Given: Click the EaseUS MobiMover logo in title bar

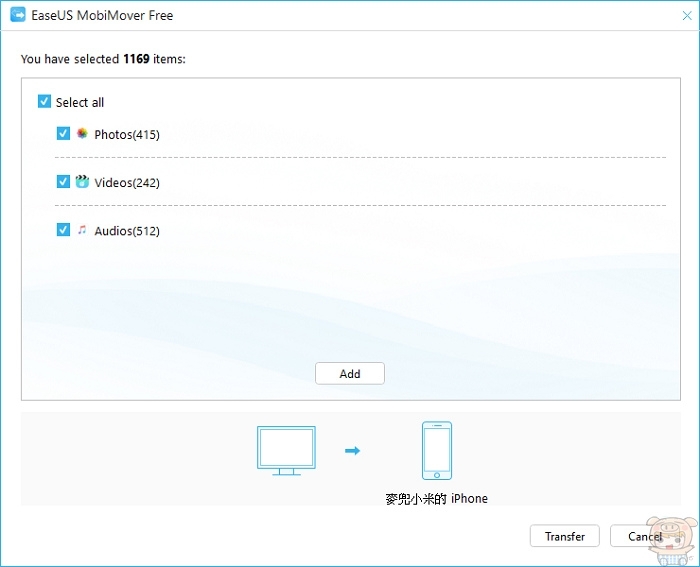Looking at the screenshot, I should click(17, 15).
